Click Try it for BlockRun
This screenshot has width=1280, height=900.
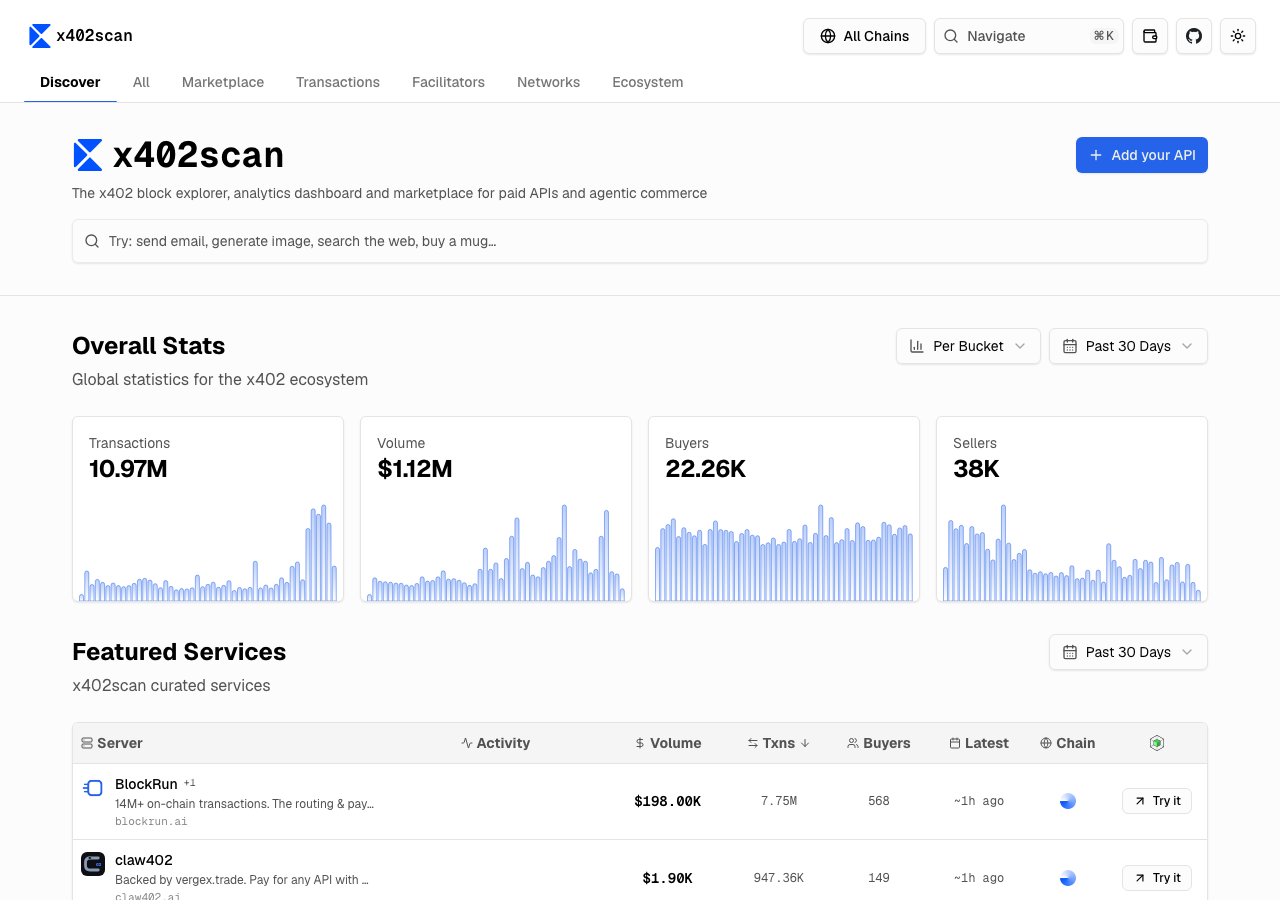(x=1157, y=801)
